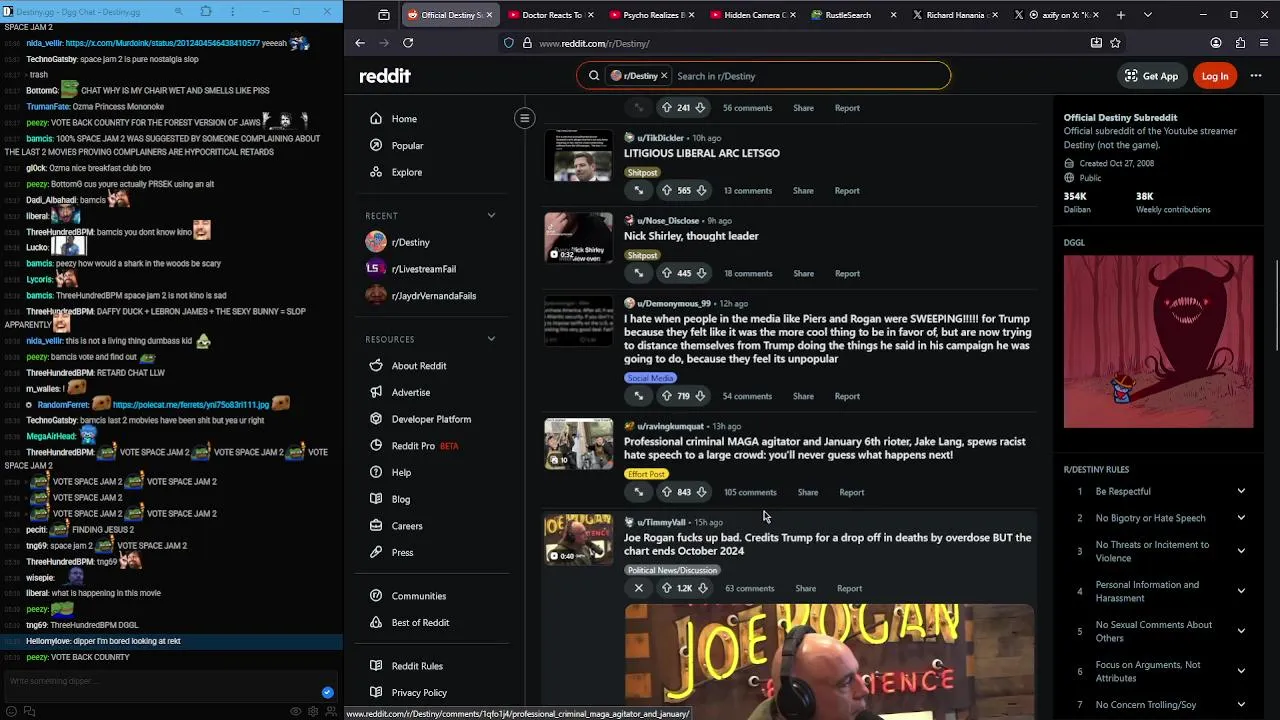Click the DGGL sidebar image
Screen dimensions: 1280x720
[1158, 342]
